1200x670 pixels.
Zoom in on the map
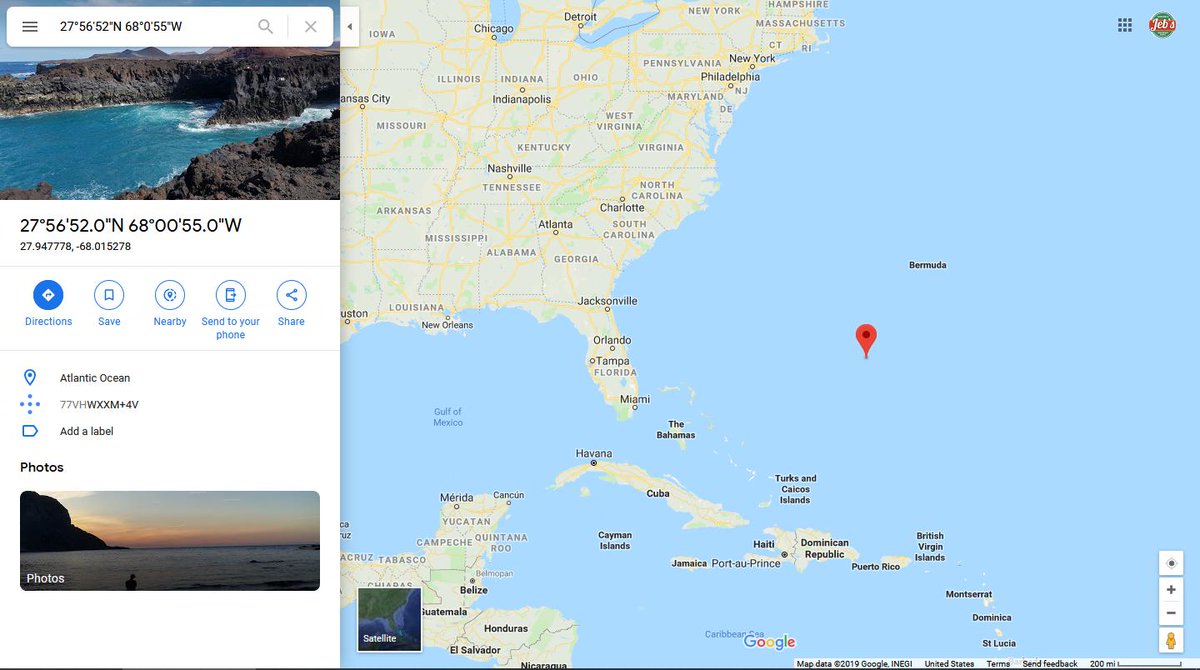coord(1171,590)
